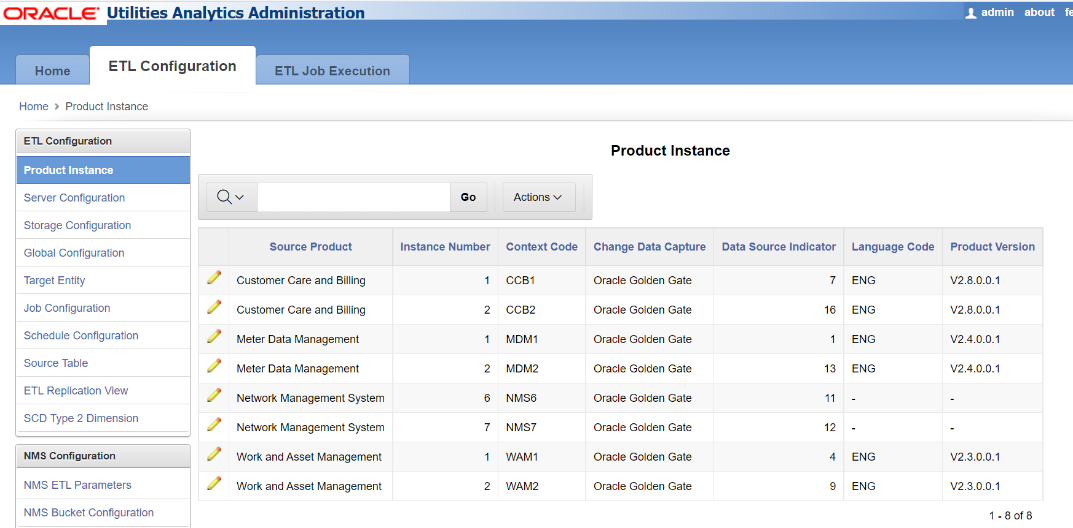Viewport: 1073px width, 528px height.
Task: Click edit pencil for MDM2 row
Action: (214, 365)
